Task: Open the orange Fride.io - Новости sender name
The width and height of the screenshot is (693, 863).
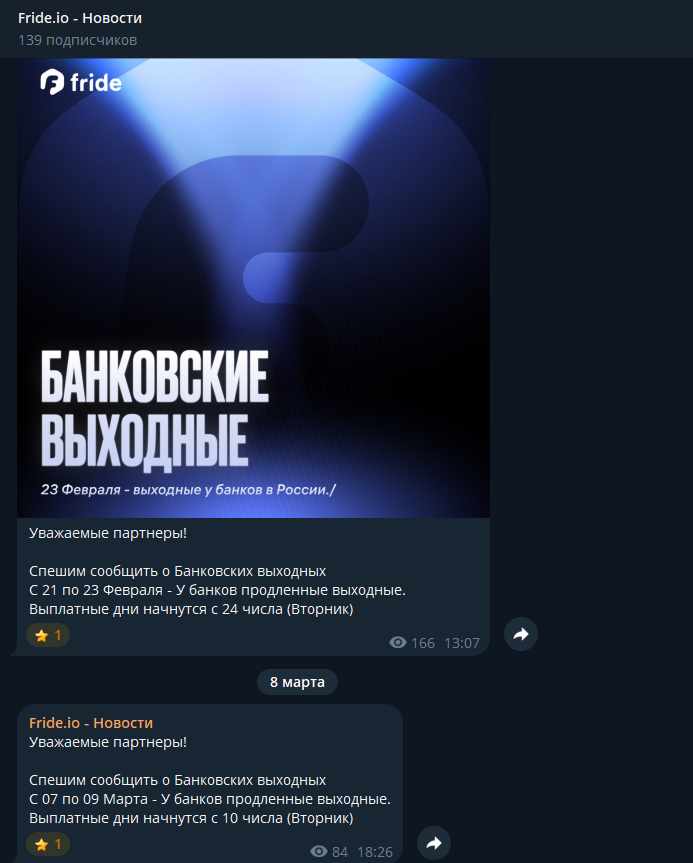Action: point(91,723)
